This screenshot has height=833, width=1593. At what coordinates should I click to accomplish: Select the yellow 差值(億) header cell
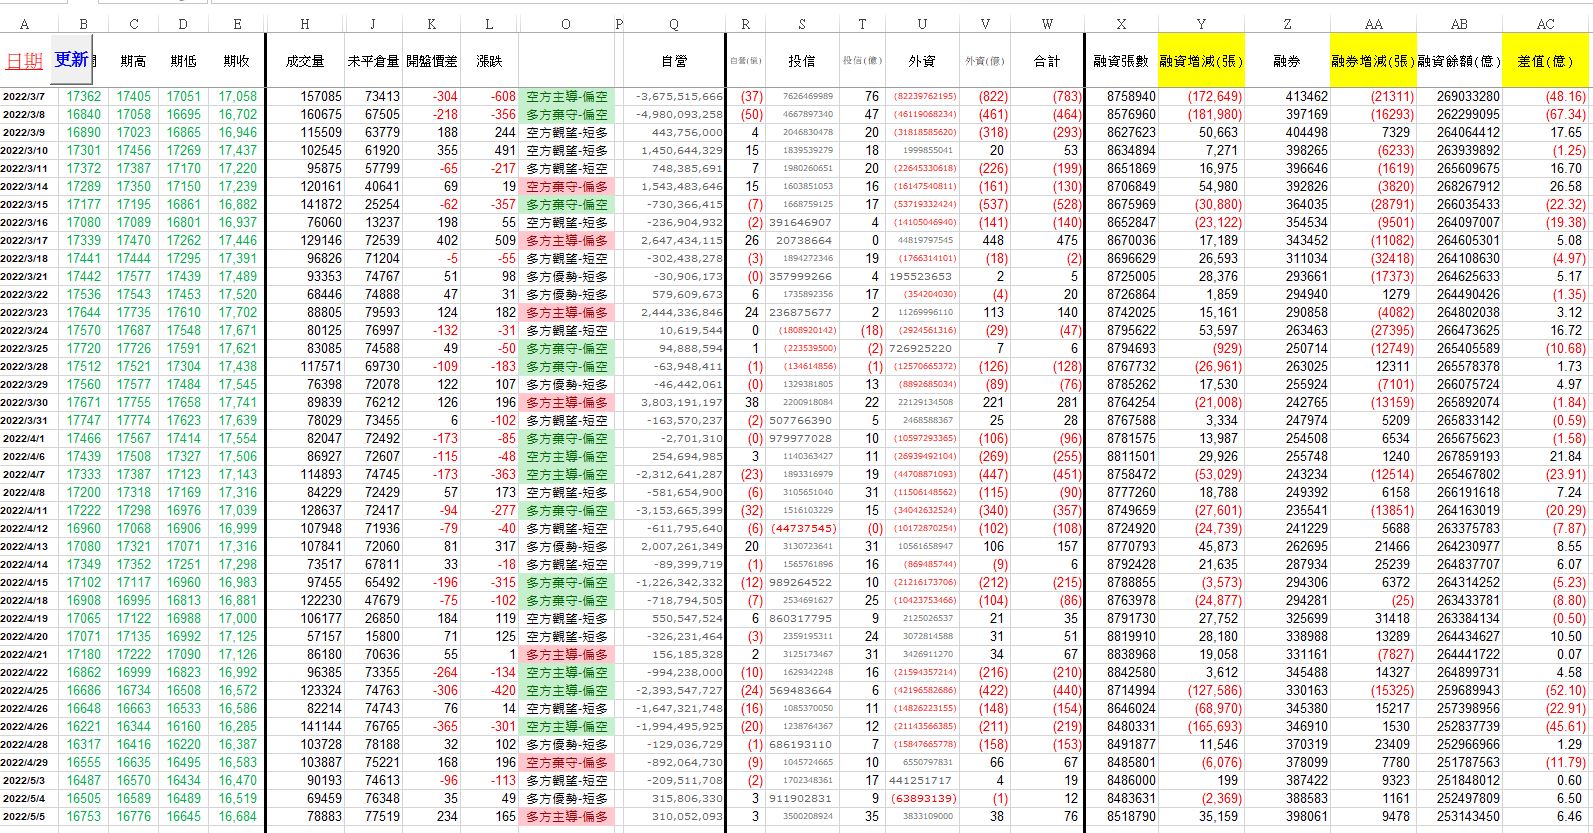1546,61
